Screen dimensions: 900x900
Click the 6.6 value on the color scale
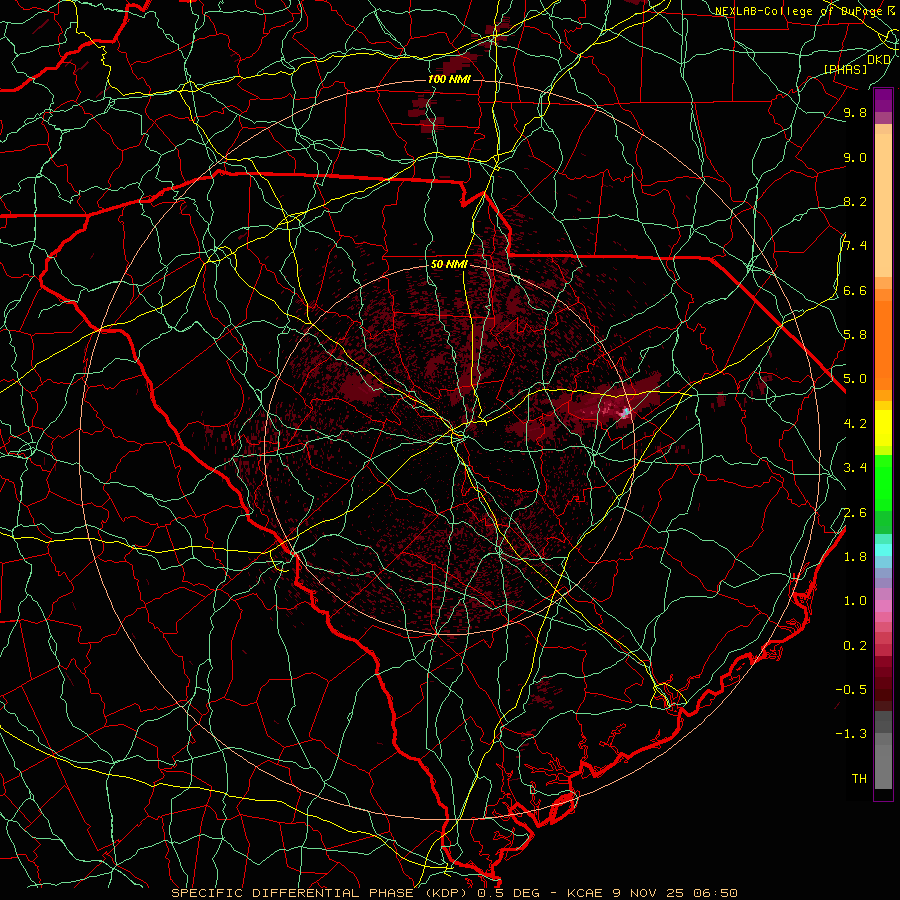click(x=855, y=290)
